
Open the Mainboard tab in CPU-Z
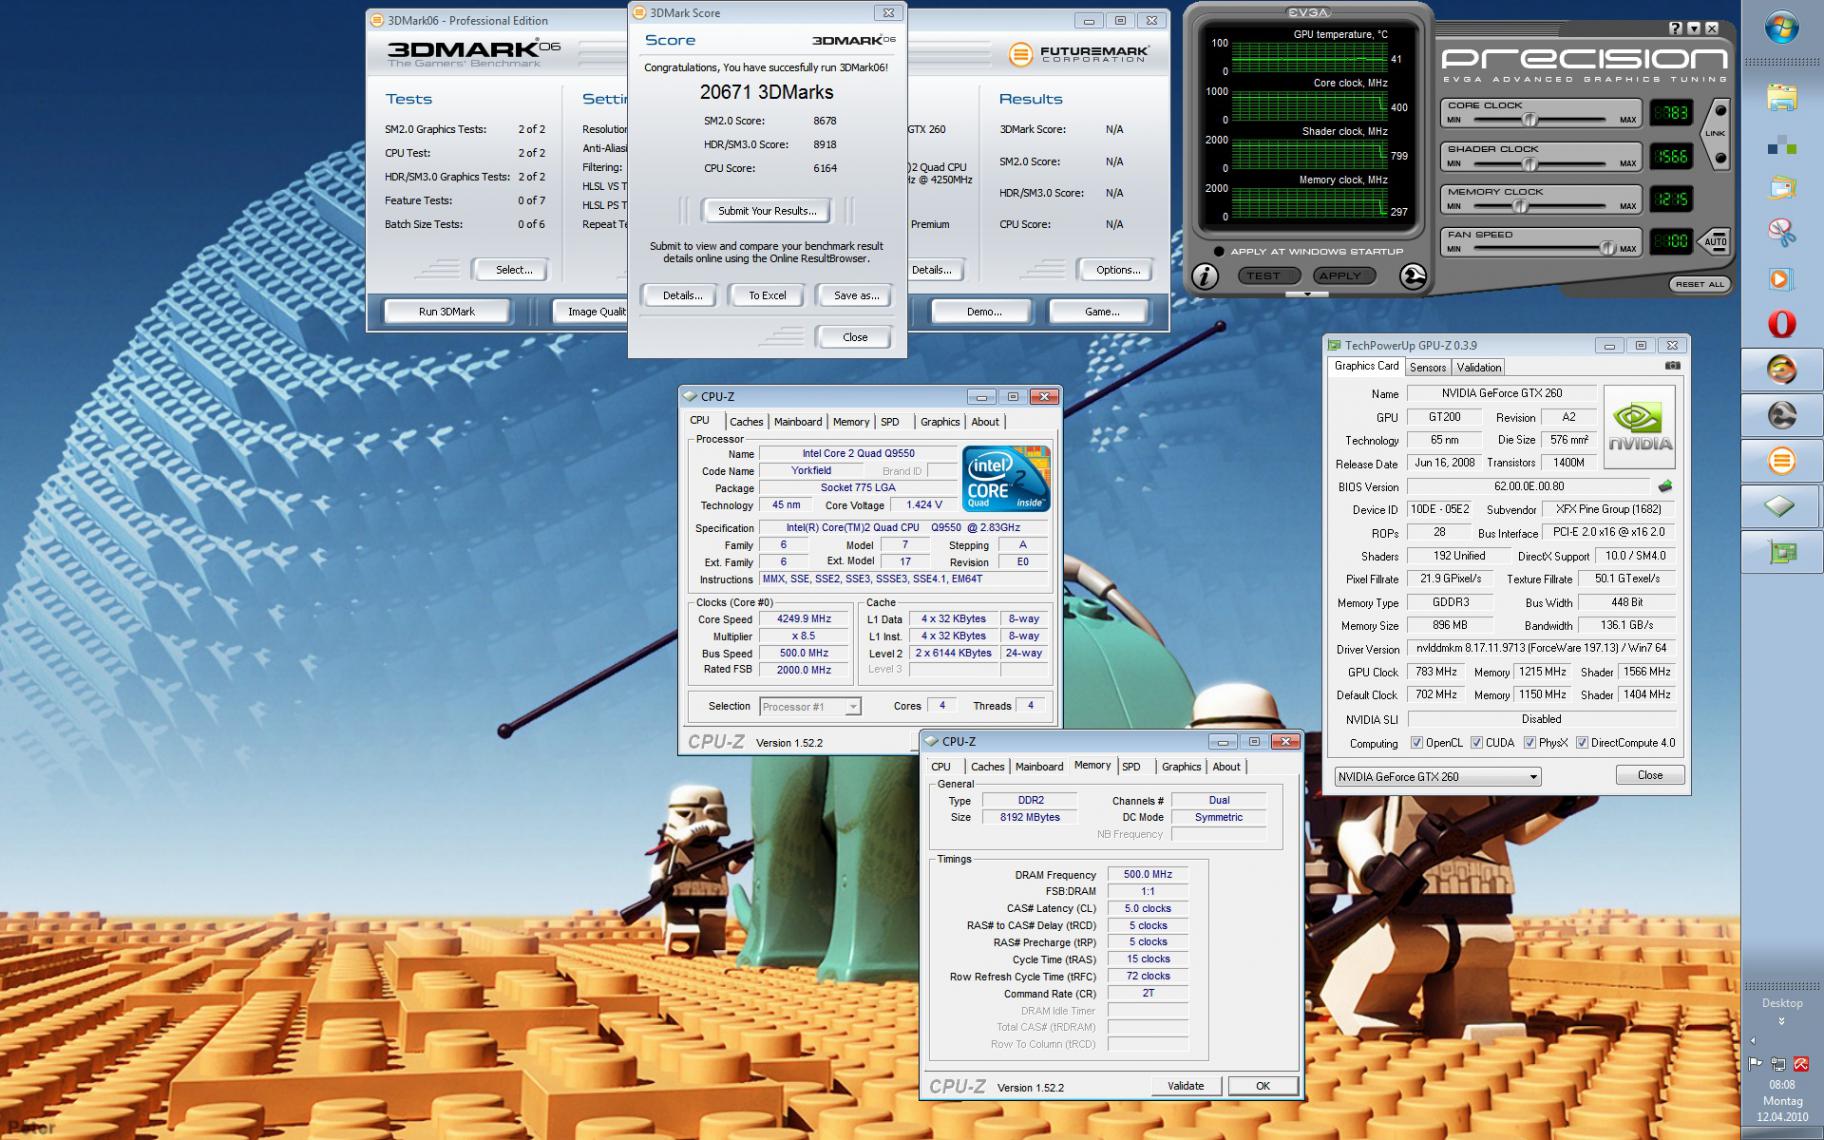tap(797, 422)
